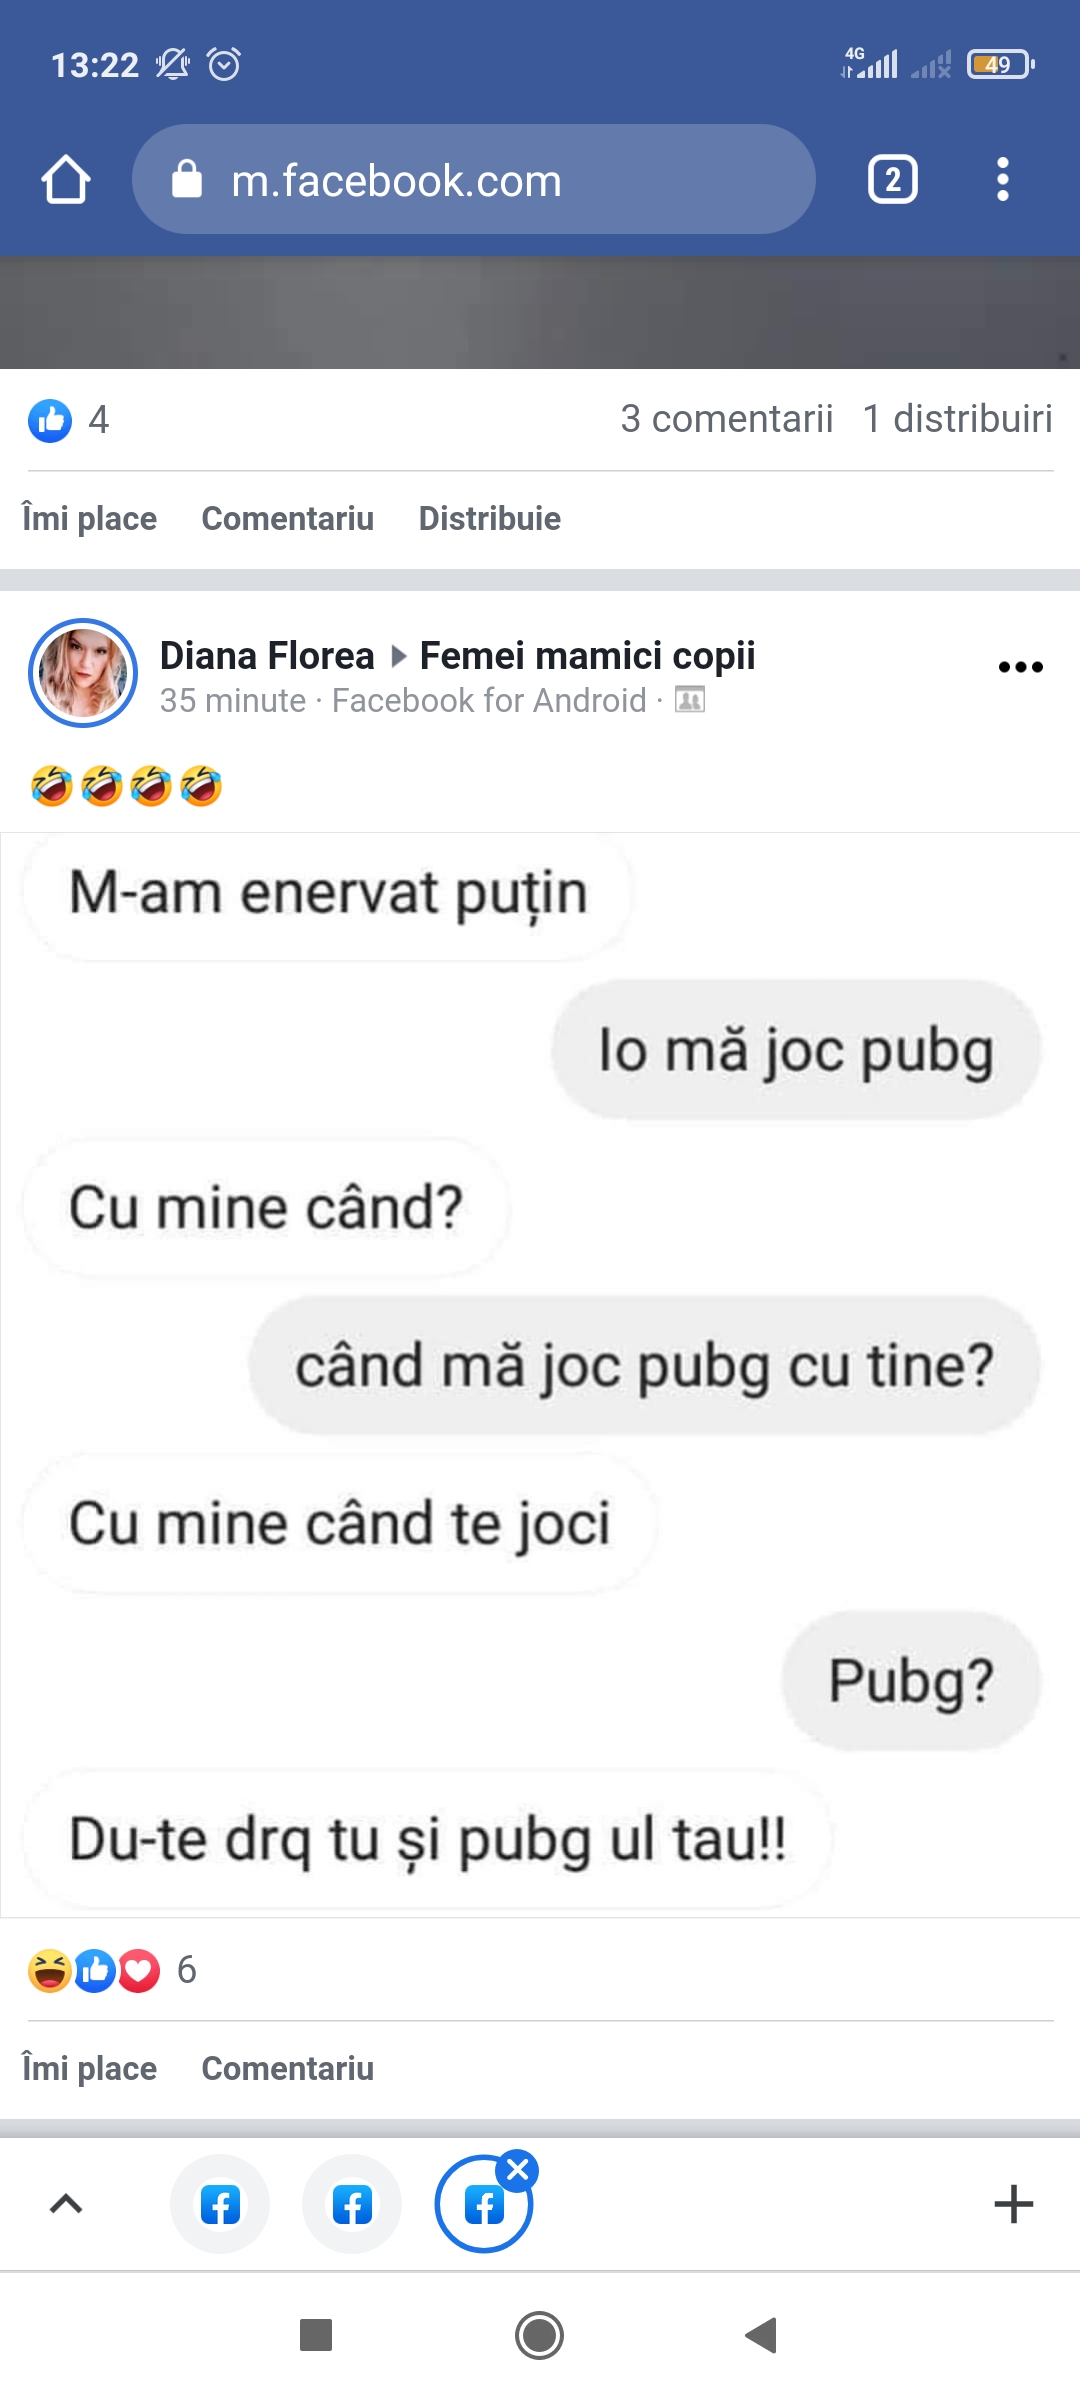Switch to the first Facebook tab icon
The image size is (1080, 2400).
220,2204
